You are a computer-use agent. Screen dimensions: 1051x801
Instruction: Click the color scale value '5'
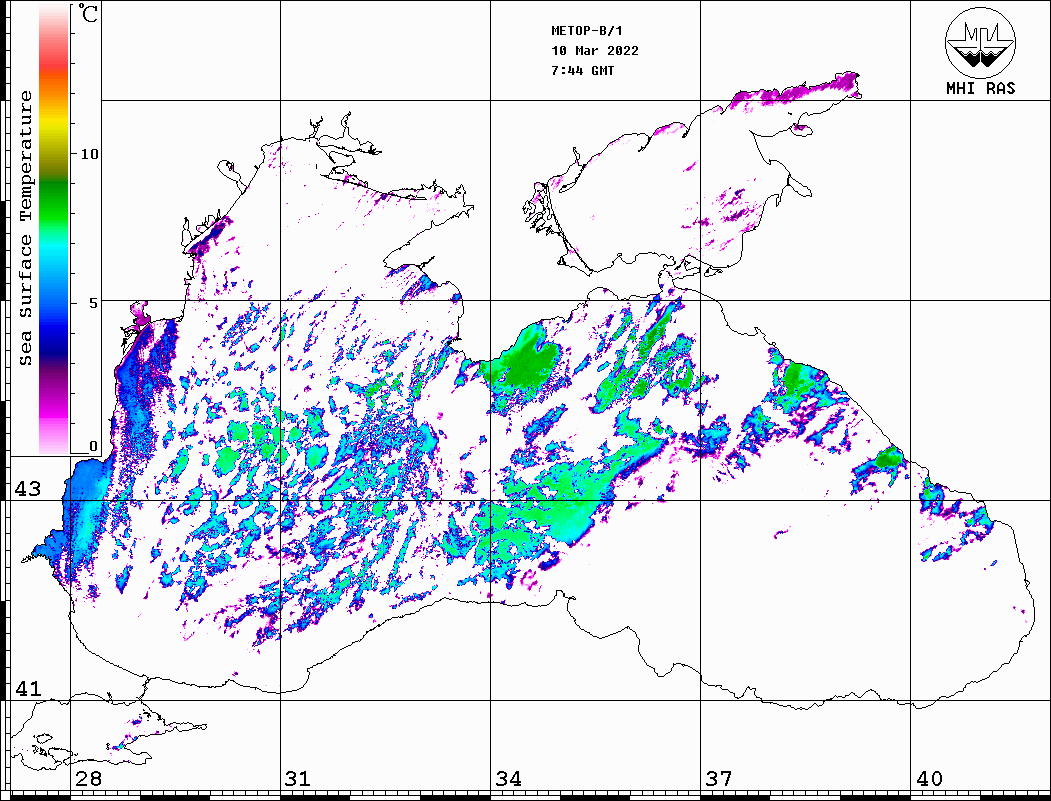coord(93,303)
